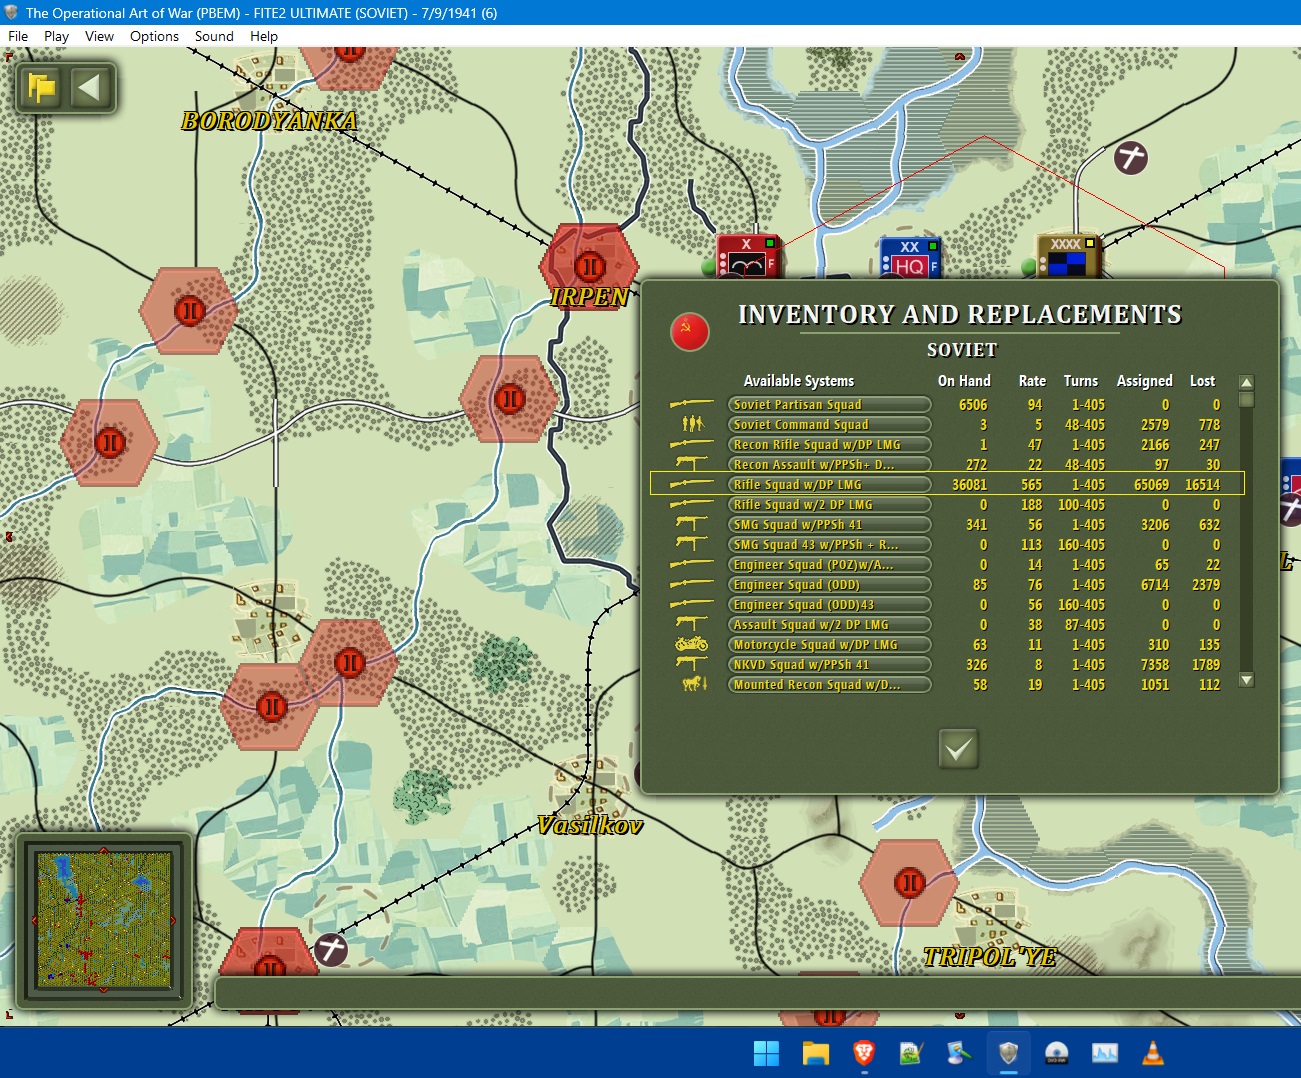Click the Assigned value 65069

[x=1151, y=485]
